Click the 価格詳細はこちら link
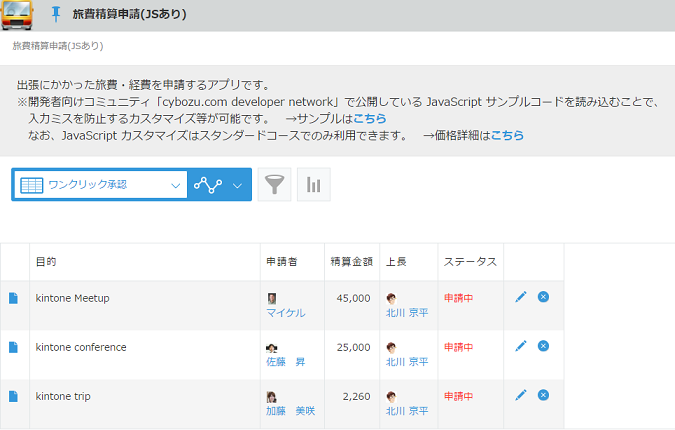Viewport: 675px width, 430px height. coord(507,136)
